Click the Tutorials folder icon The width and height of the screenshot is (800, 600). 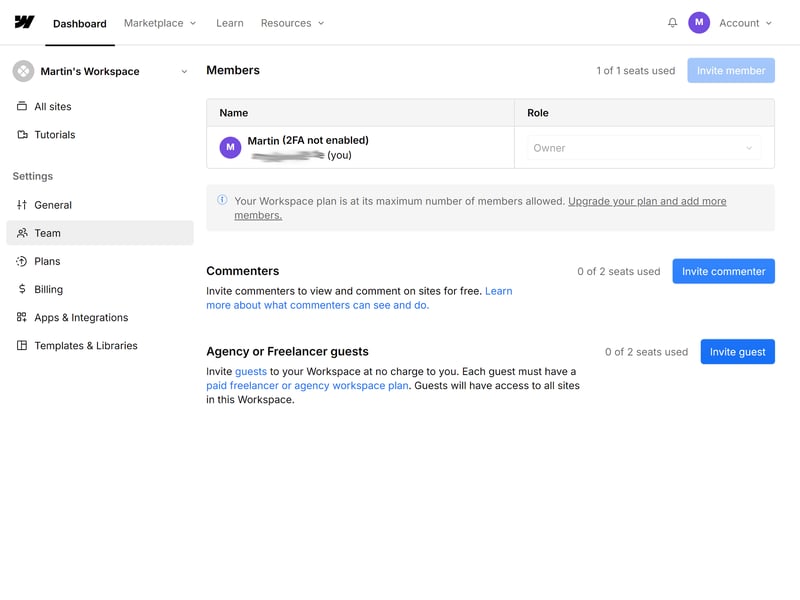point(22,134)
